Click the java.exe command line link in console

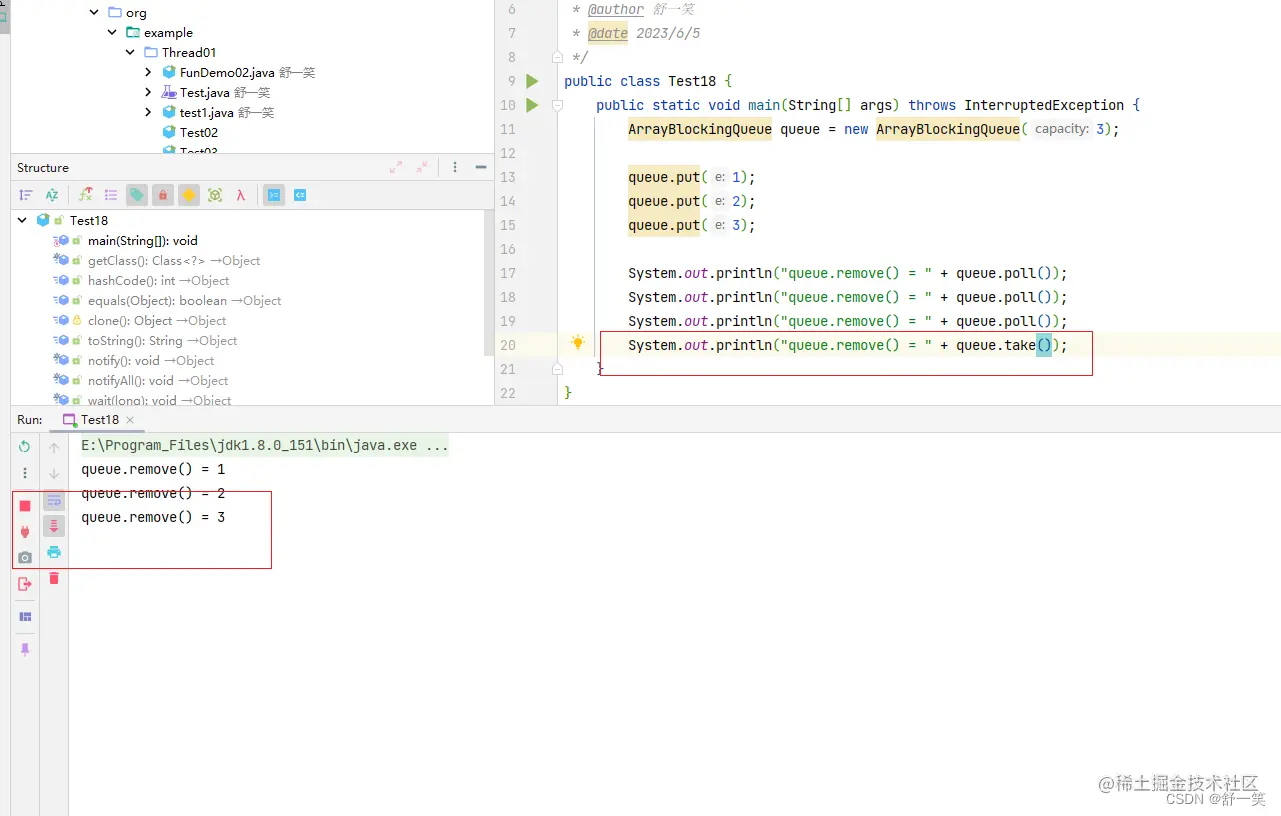[x=265, y=445]
